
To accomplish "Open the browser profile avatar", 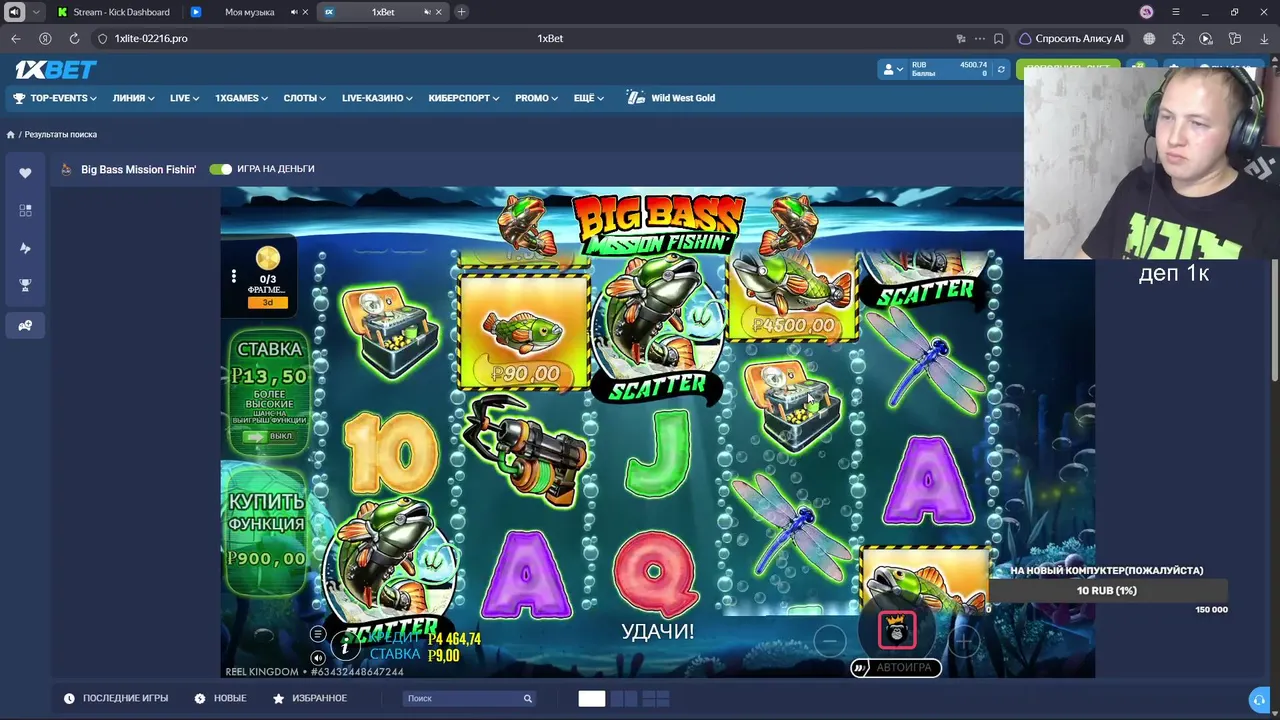I will tap(1147, 12).
